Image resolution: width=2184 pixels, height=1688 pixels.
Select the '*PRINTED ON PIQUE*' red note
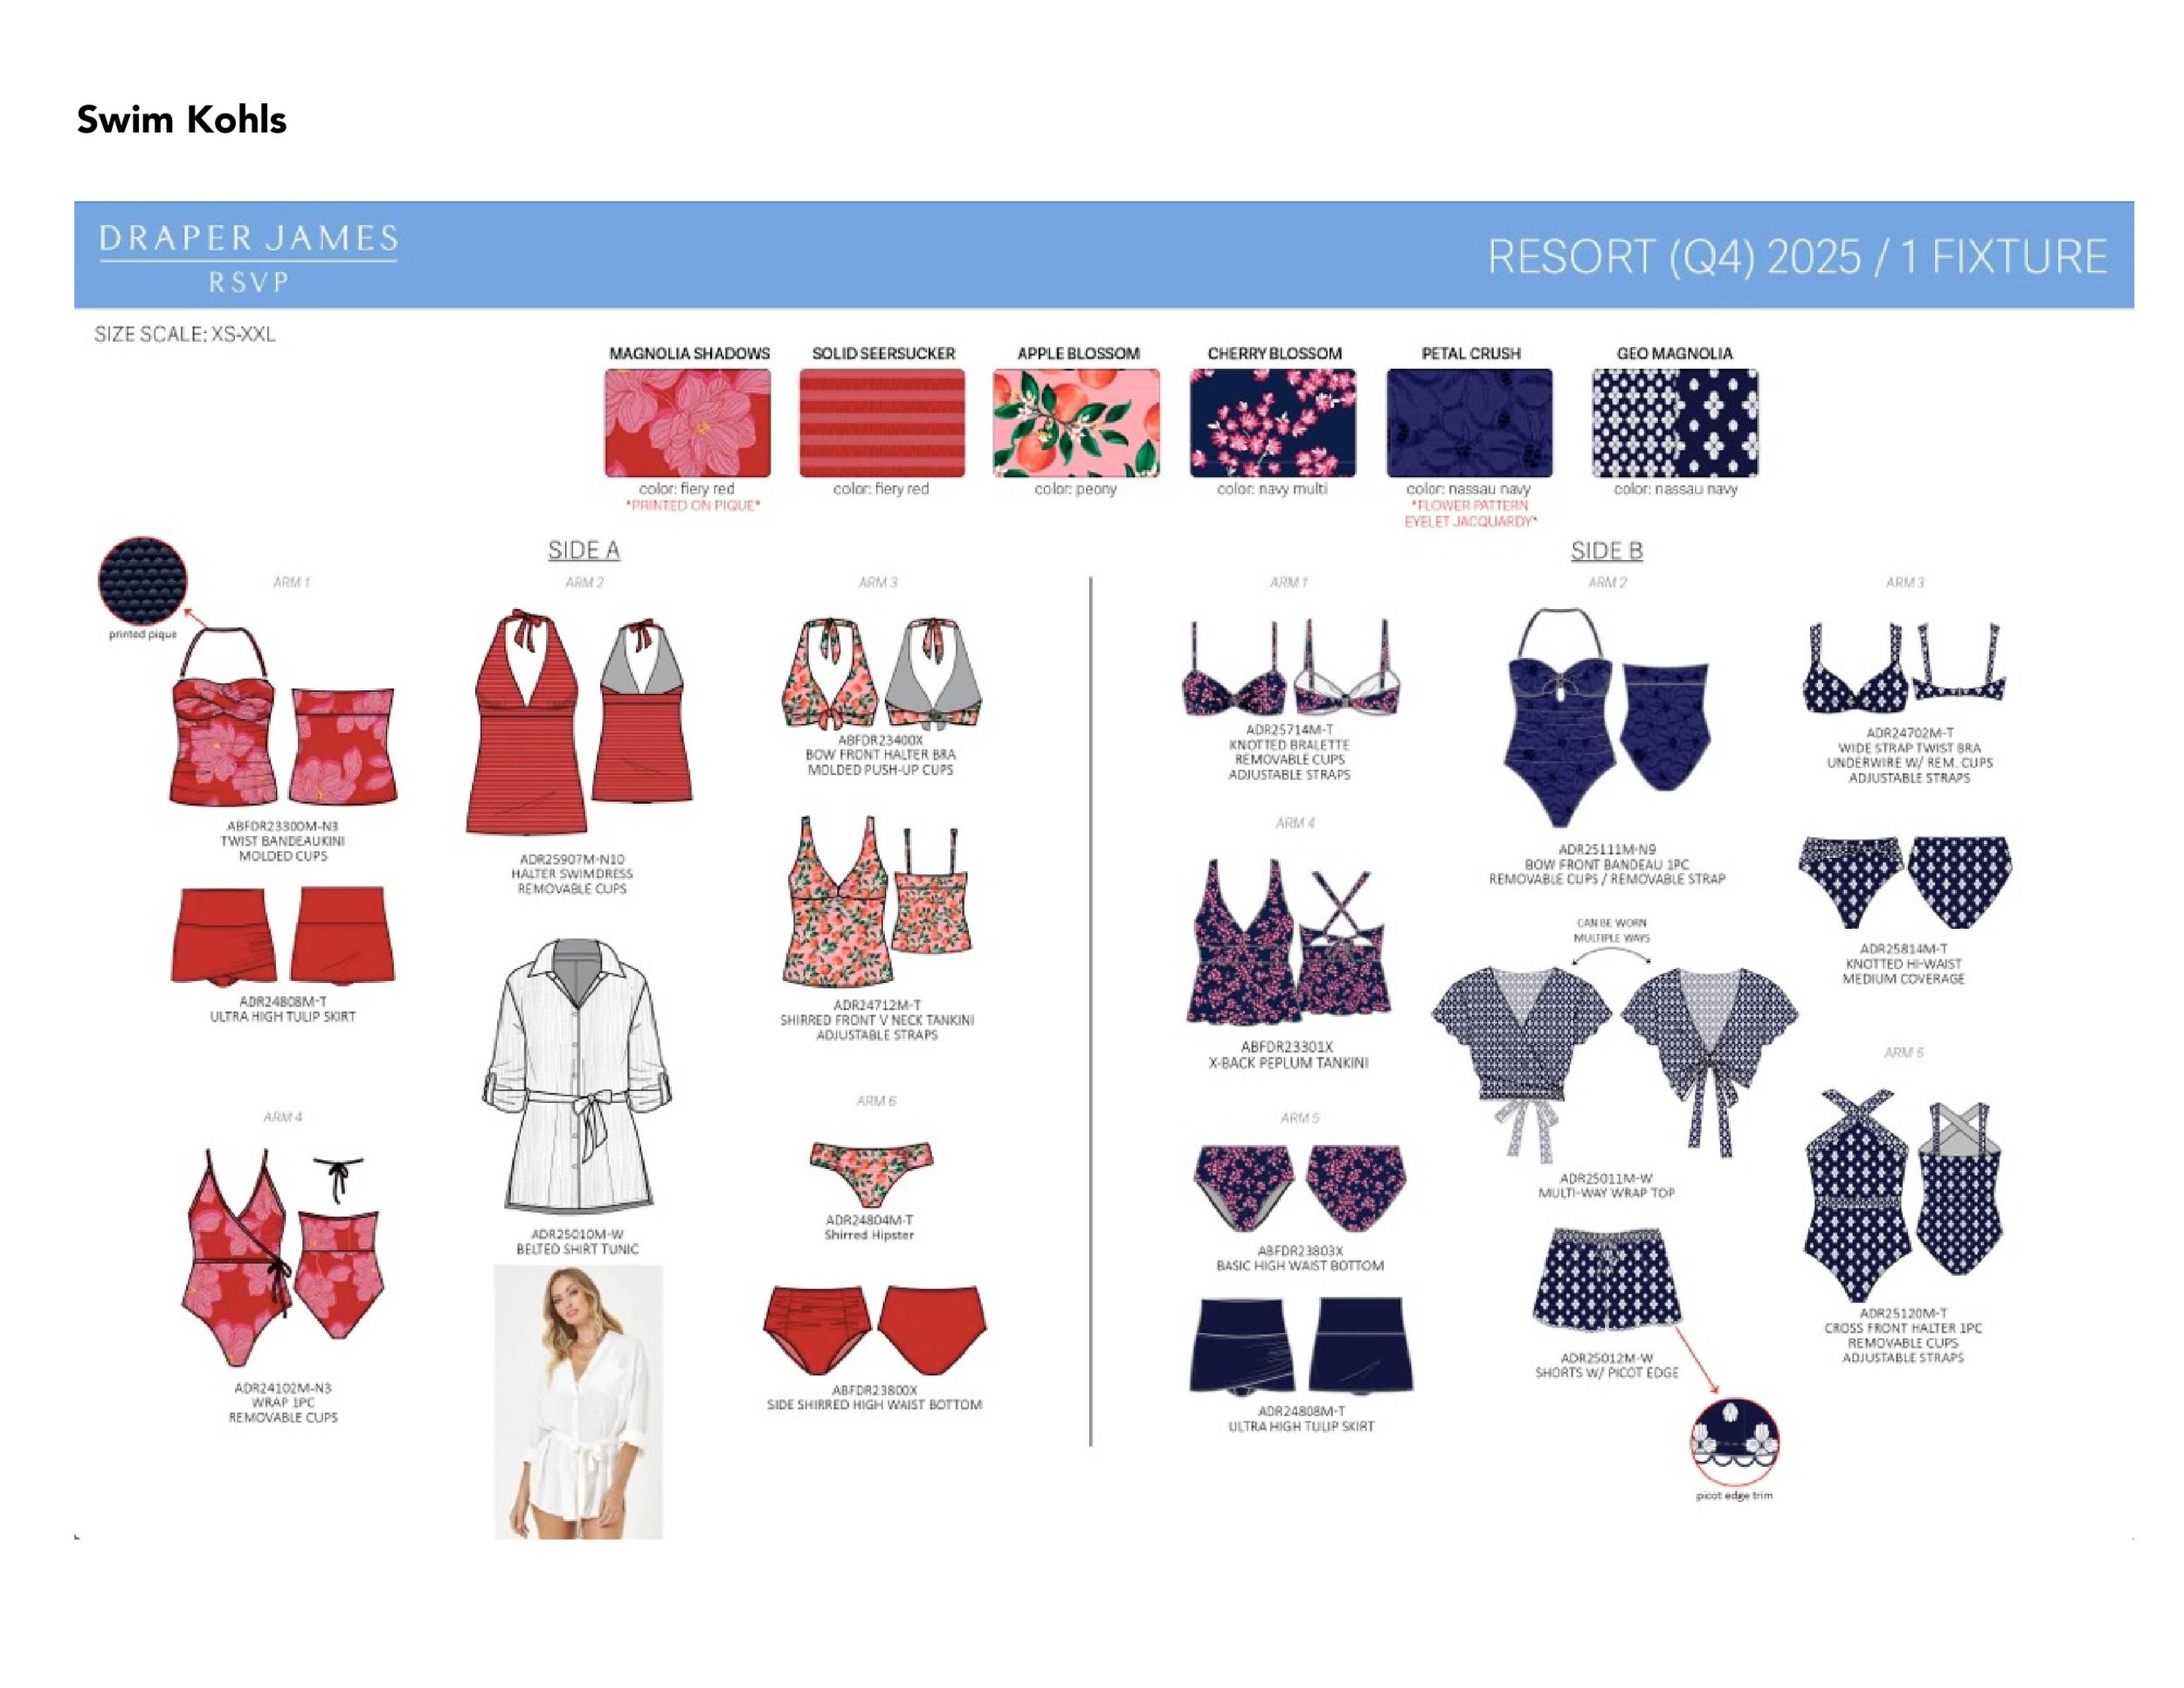coord(692,506)
